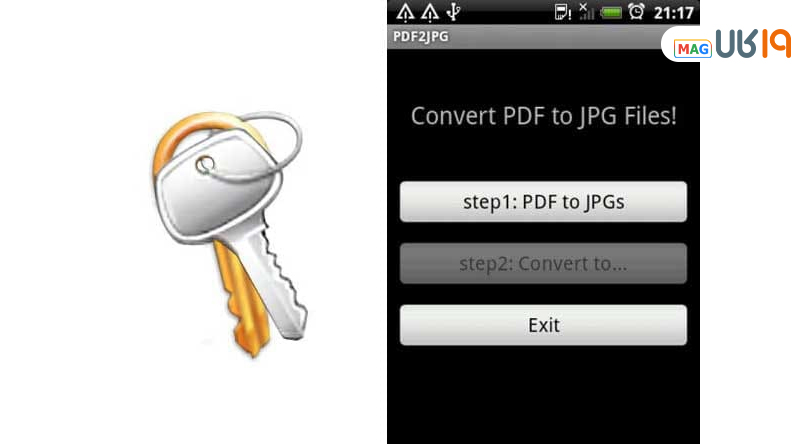800x444 pixels.
Task: Click the Convert PDF to JPG Files! heading
Action: (543, 116)
